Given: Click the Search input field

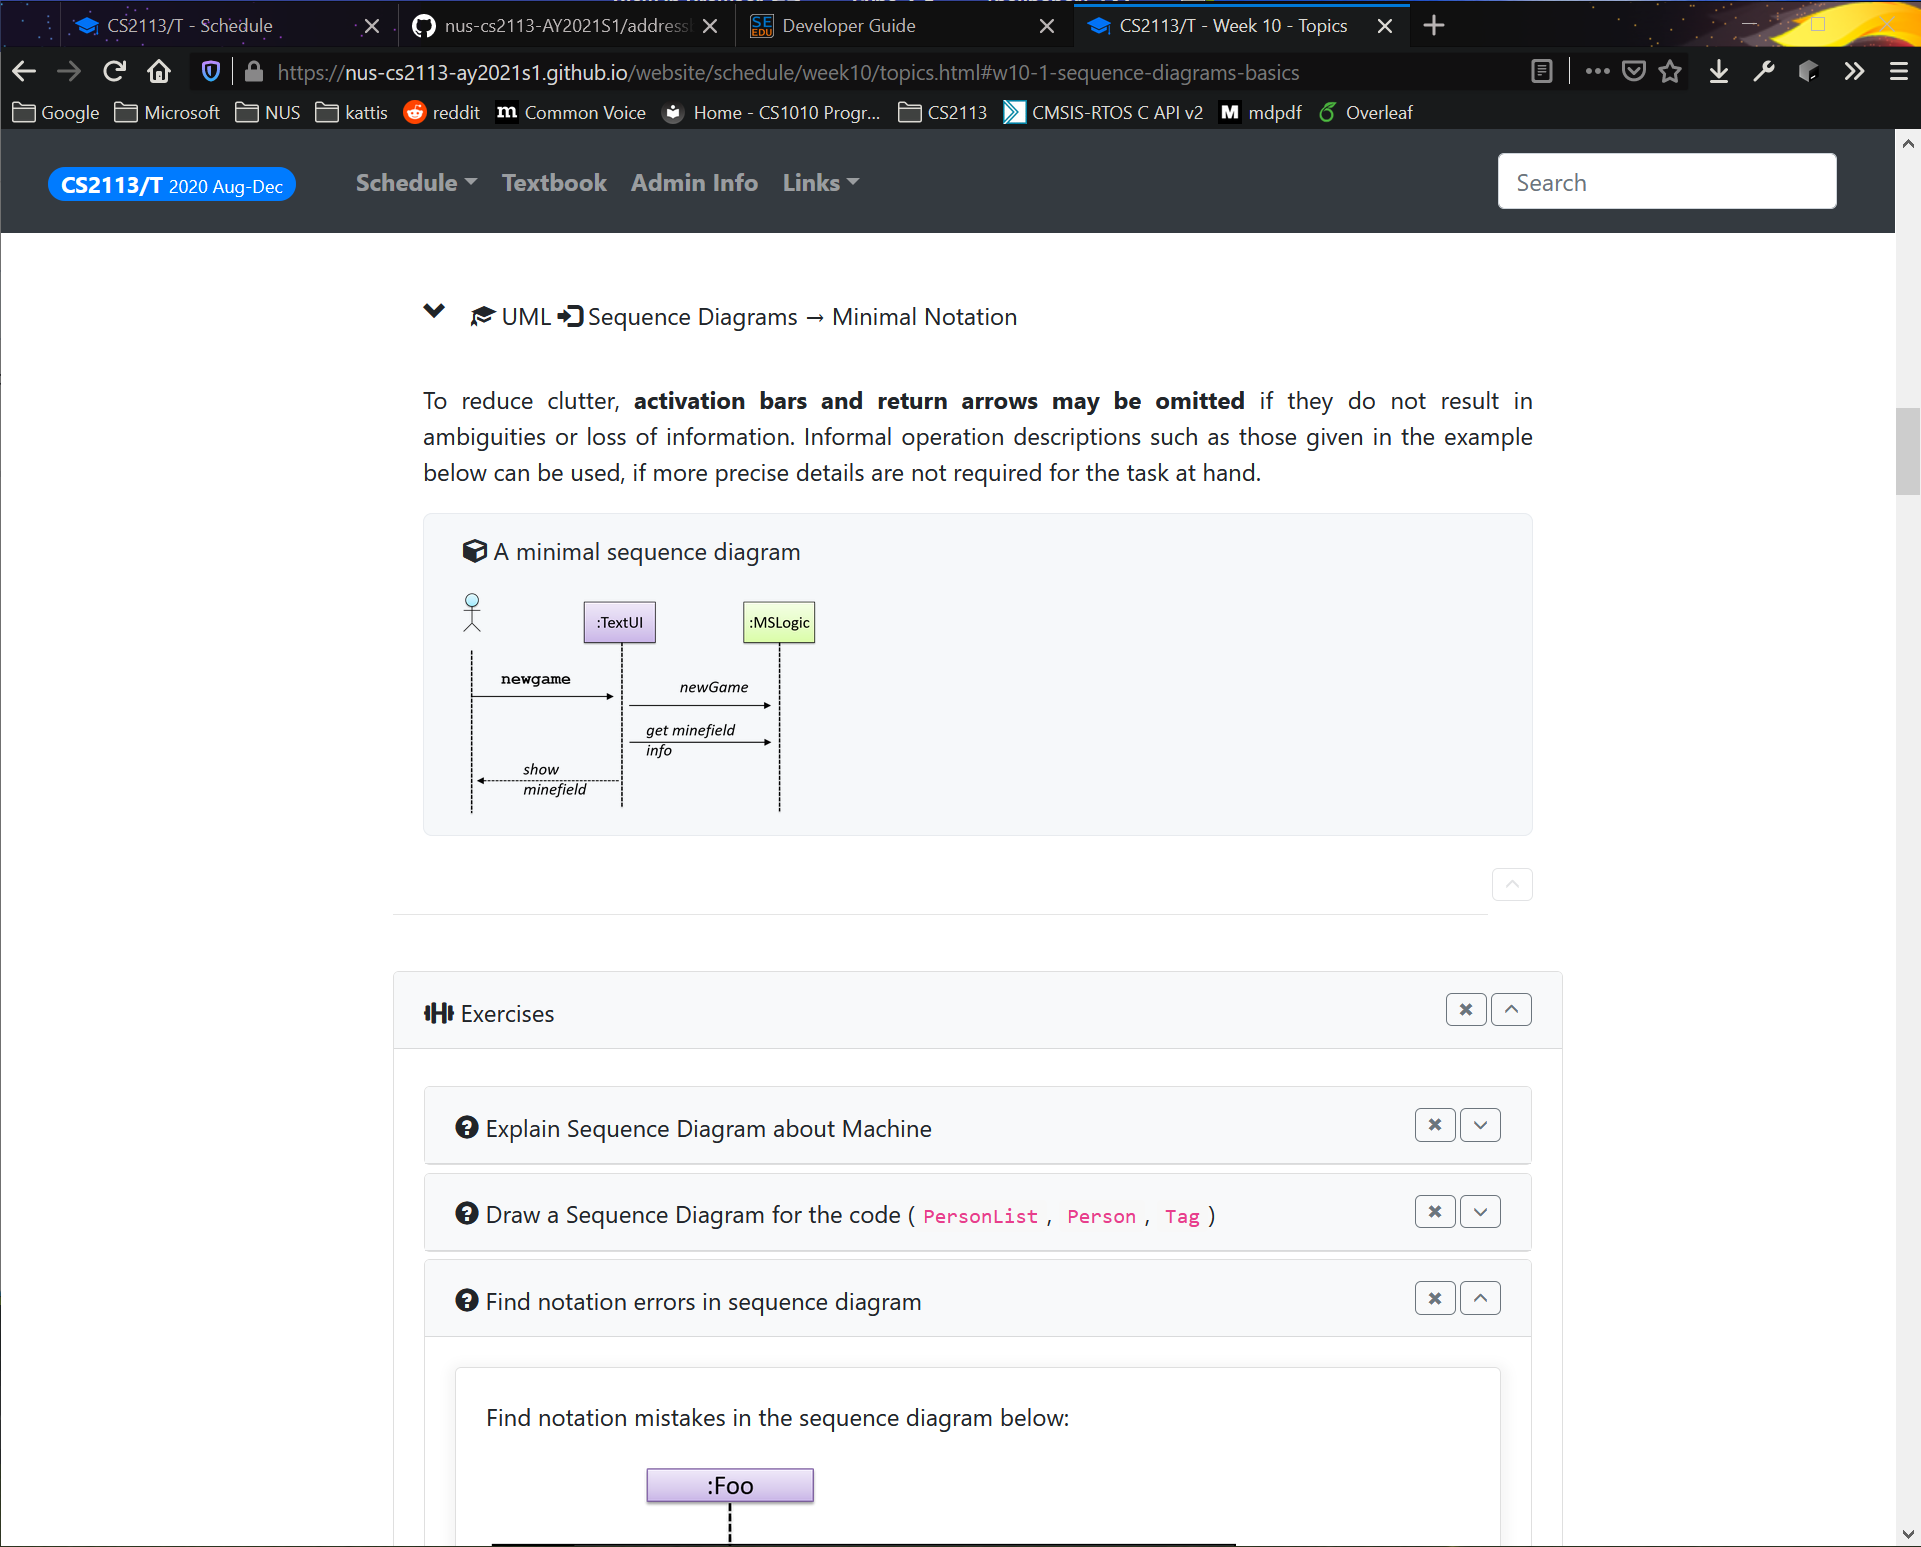Looking at the screenshot, I should [1666, 182].
